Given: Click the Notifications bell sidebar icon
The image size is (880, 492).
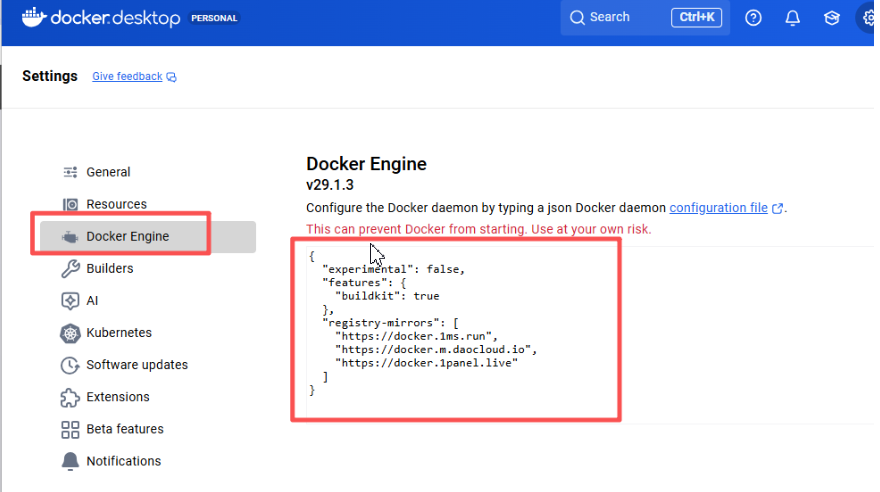Looking at the screenshot, I should coord(70,461).
